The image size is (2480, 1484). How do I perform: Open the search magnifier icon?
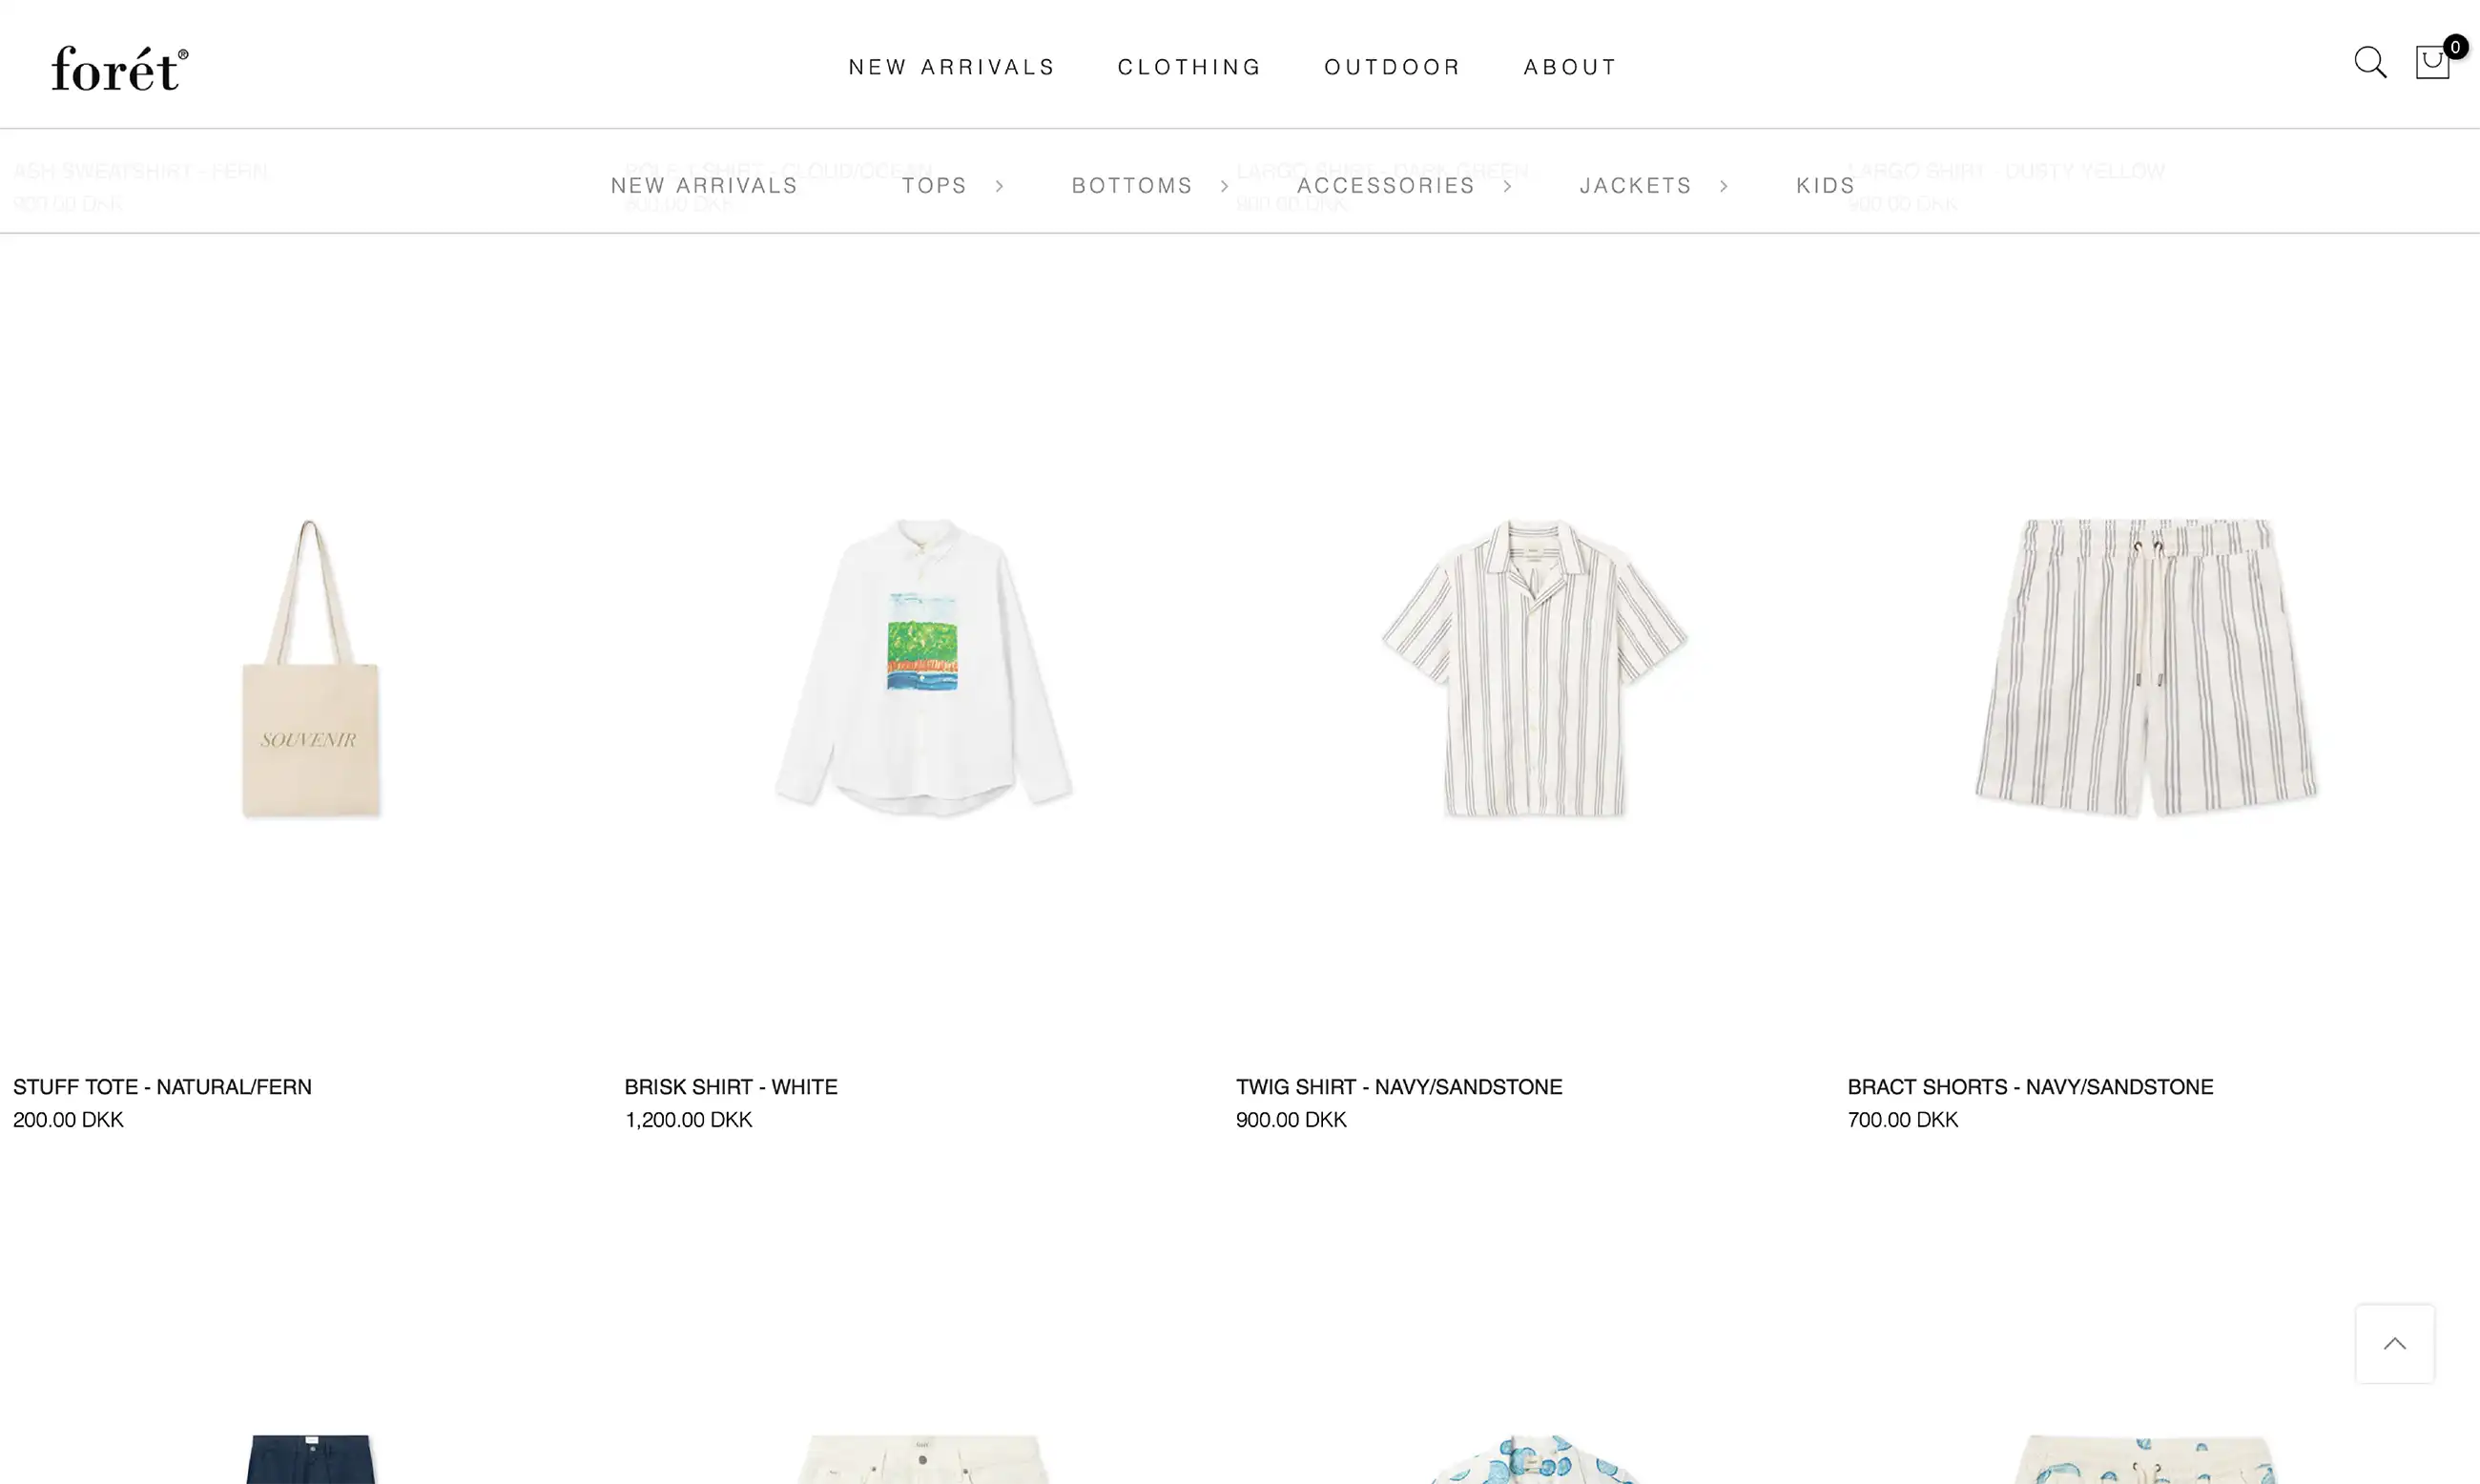[x=2369, y=63]
